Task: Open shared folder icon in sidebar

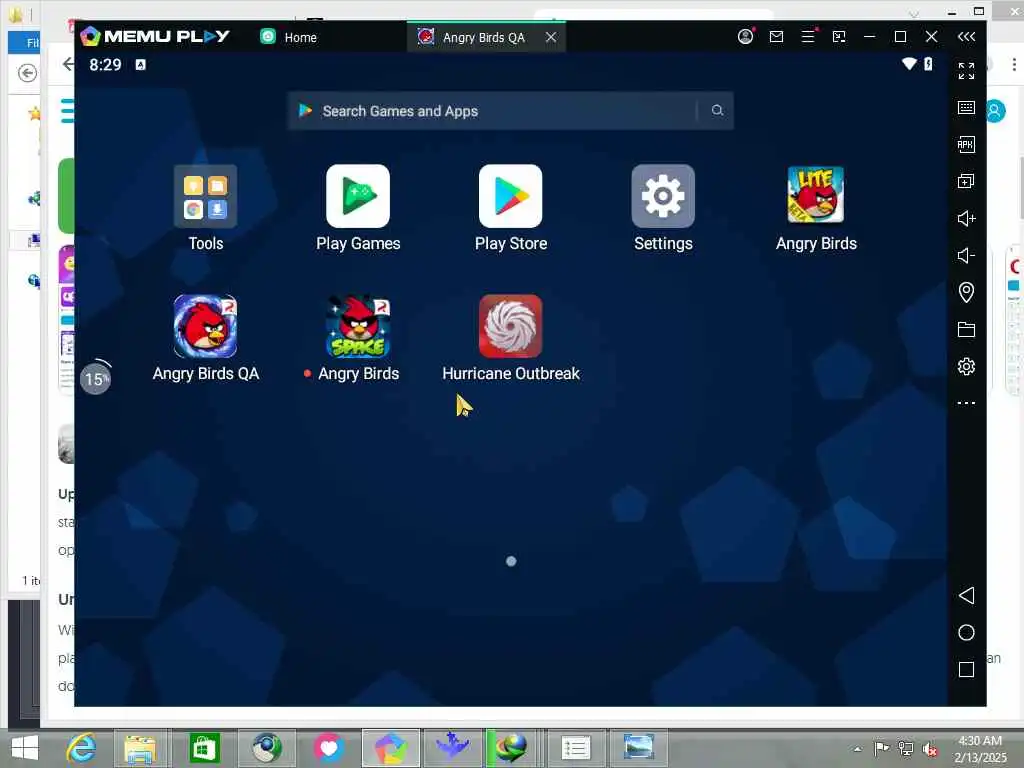Action: [967, 330]
